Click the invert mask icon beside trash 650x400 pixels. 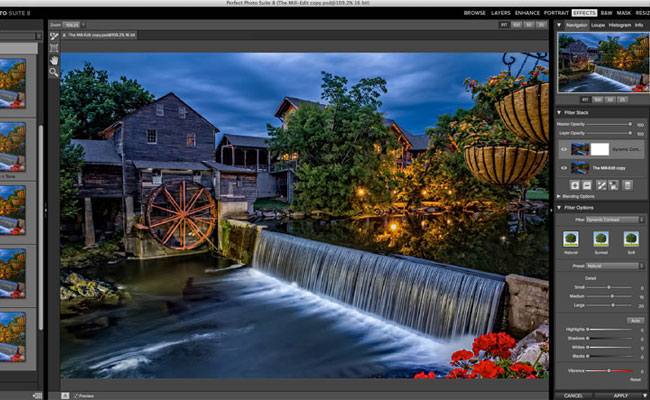click(x=614, y=185)
